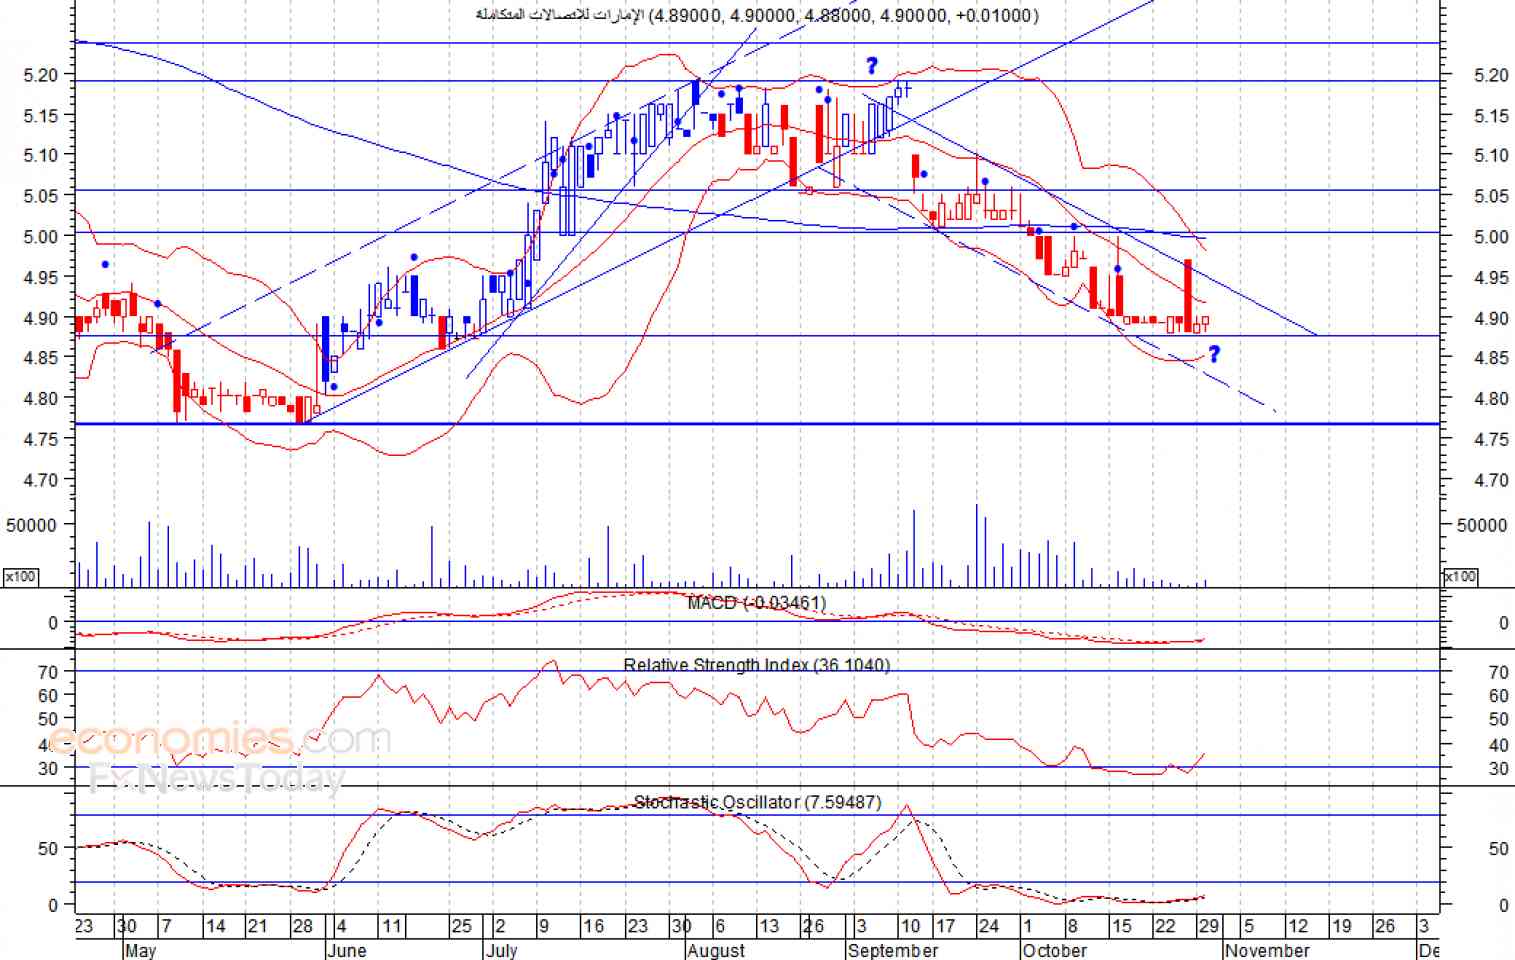1515x960 pixels.
Task: Click the economies.com watermark logo
Action: [x=219, y=740]
